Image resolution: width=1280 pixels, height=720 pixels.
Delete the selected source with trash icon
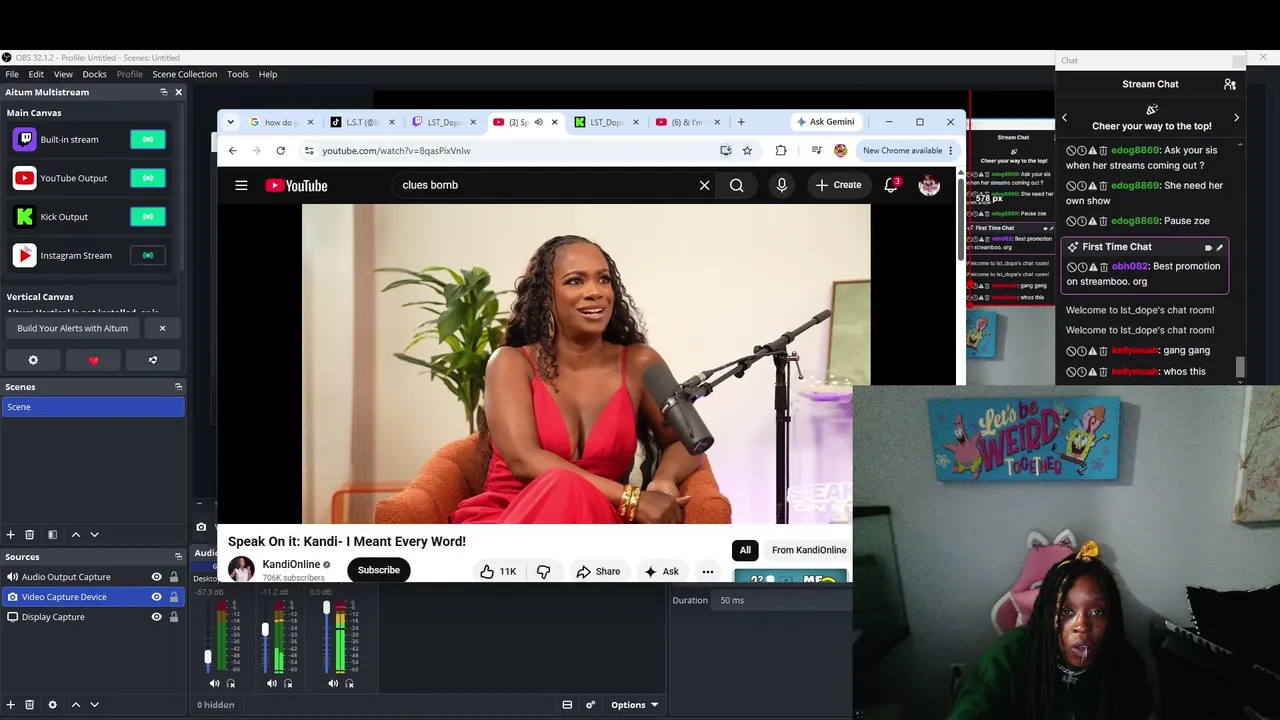(x=29, y=705)
